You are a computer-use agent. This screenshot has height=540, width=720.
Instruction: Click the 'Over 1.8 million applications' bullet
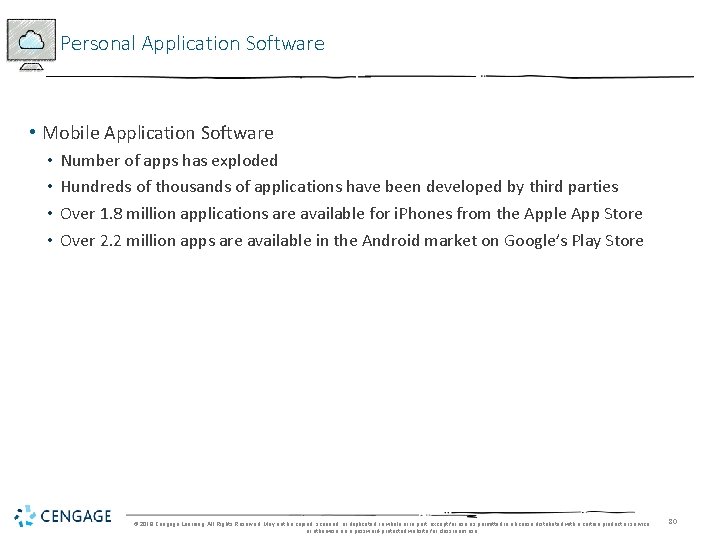point(351,214)
